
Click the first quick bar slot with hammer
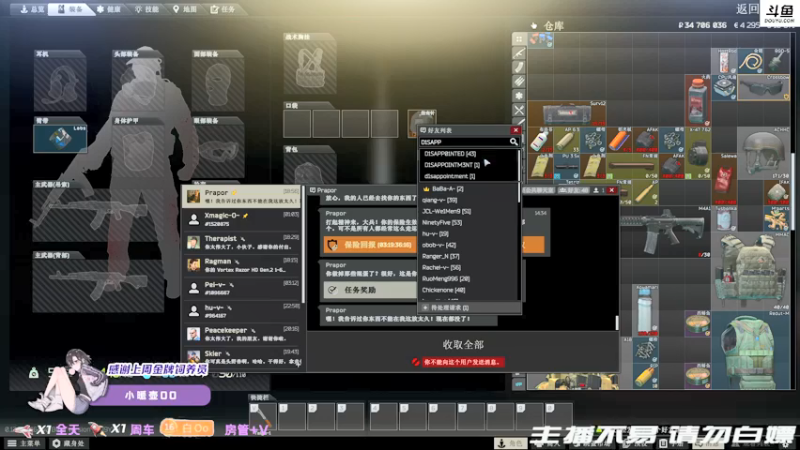(x=262, y=416)
